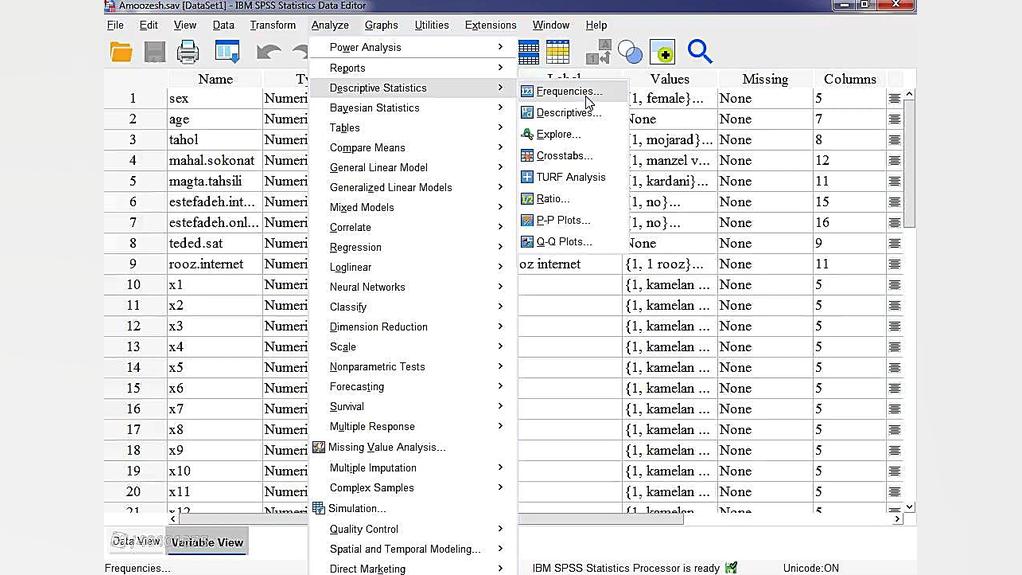Click the Simulation menu icon
This screenshot has height=575, width=1022.
click(x=318, y=509)
